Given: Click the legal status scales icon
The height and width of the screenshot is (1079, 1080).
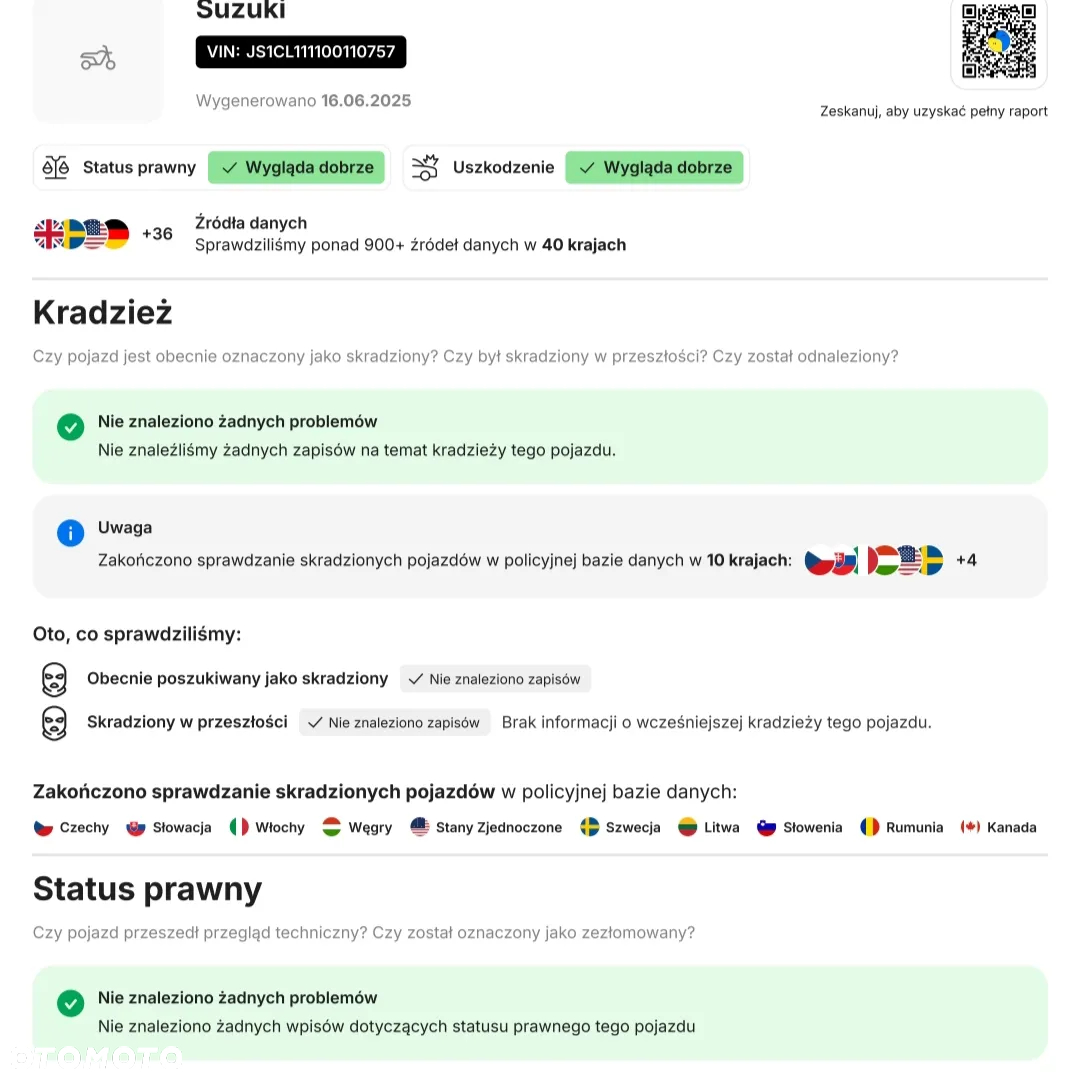Looking at the screenshot, I should pyautogui.click(x=56, y=167).
